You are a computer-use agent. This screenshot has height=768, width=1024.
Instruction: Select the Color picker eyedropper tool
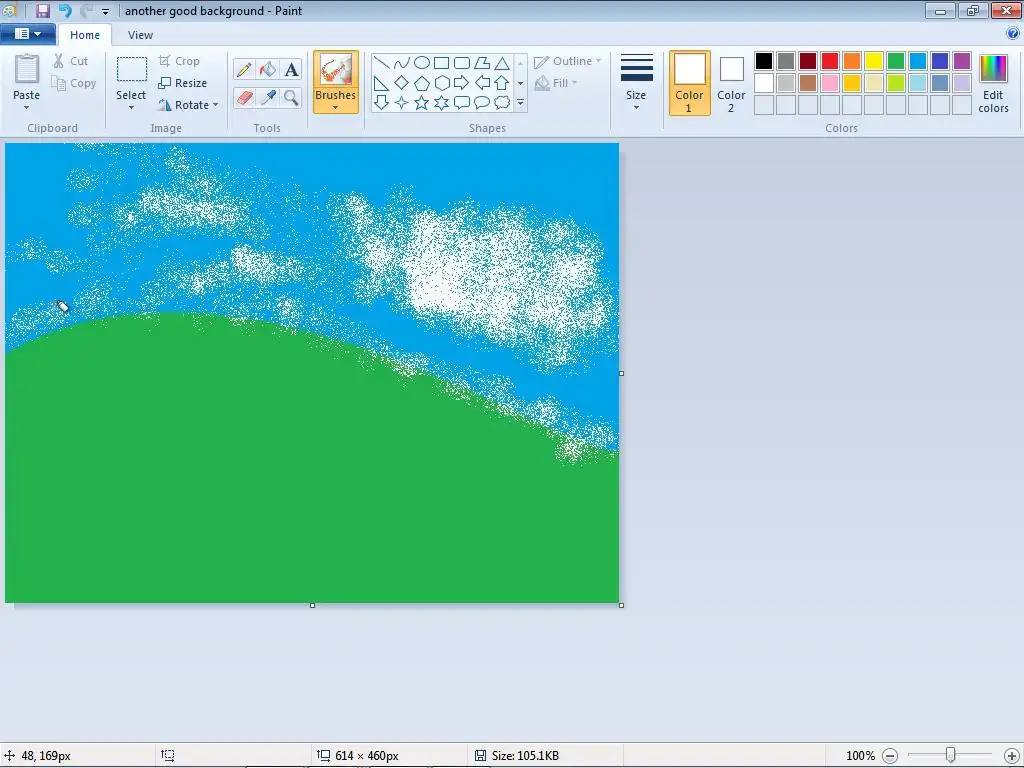268,98
